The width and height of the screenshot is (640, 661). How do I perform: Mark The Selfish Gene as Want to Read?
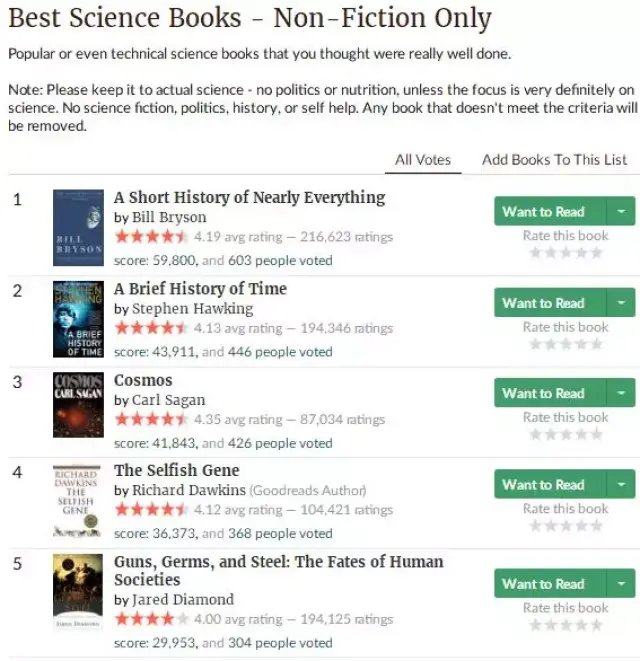click(x=543, y=485)
